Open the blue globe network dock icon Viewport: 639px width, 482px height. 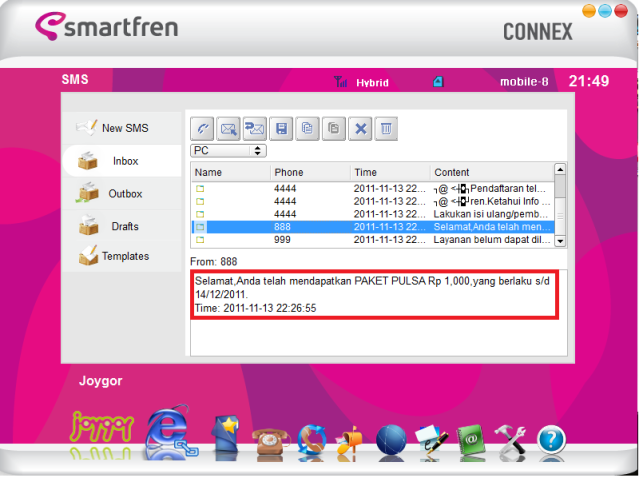click(x=391, y=440)
